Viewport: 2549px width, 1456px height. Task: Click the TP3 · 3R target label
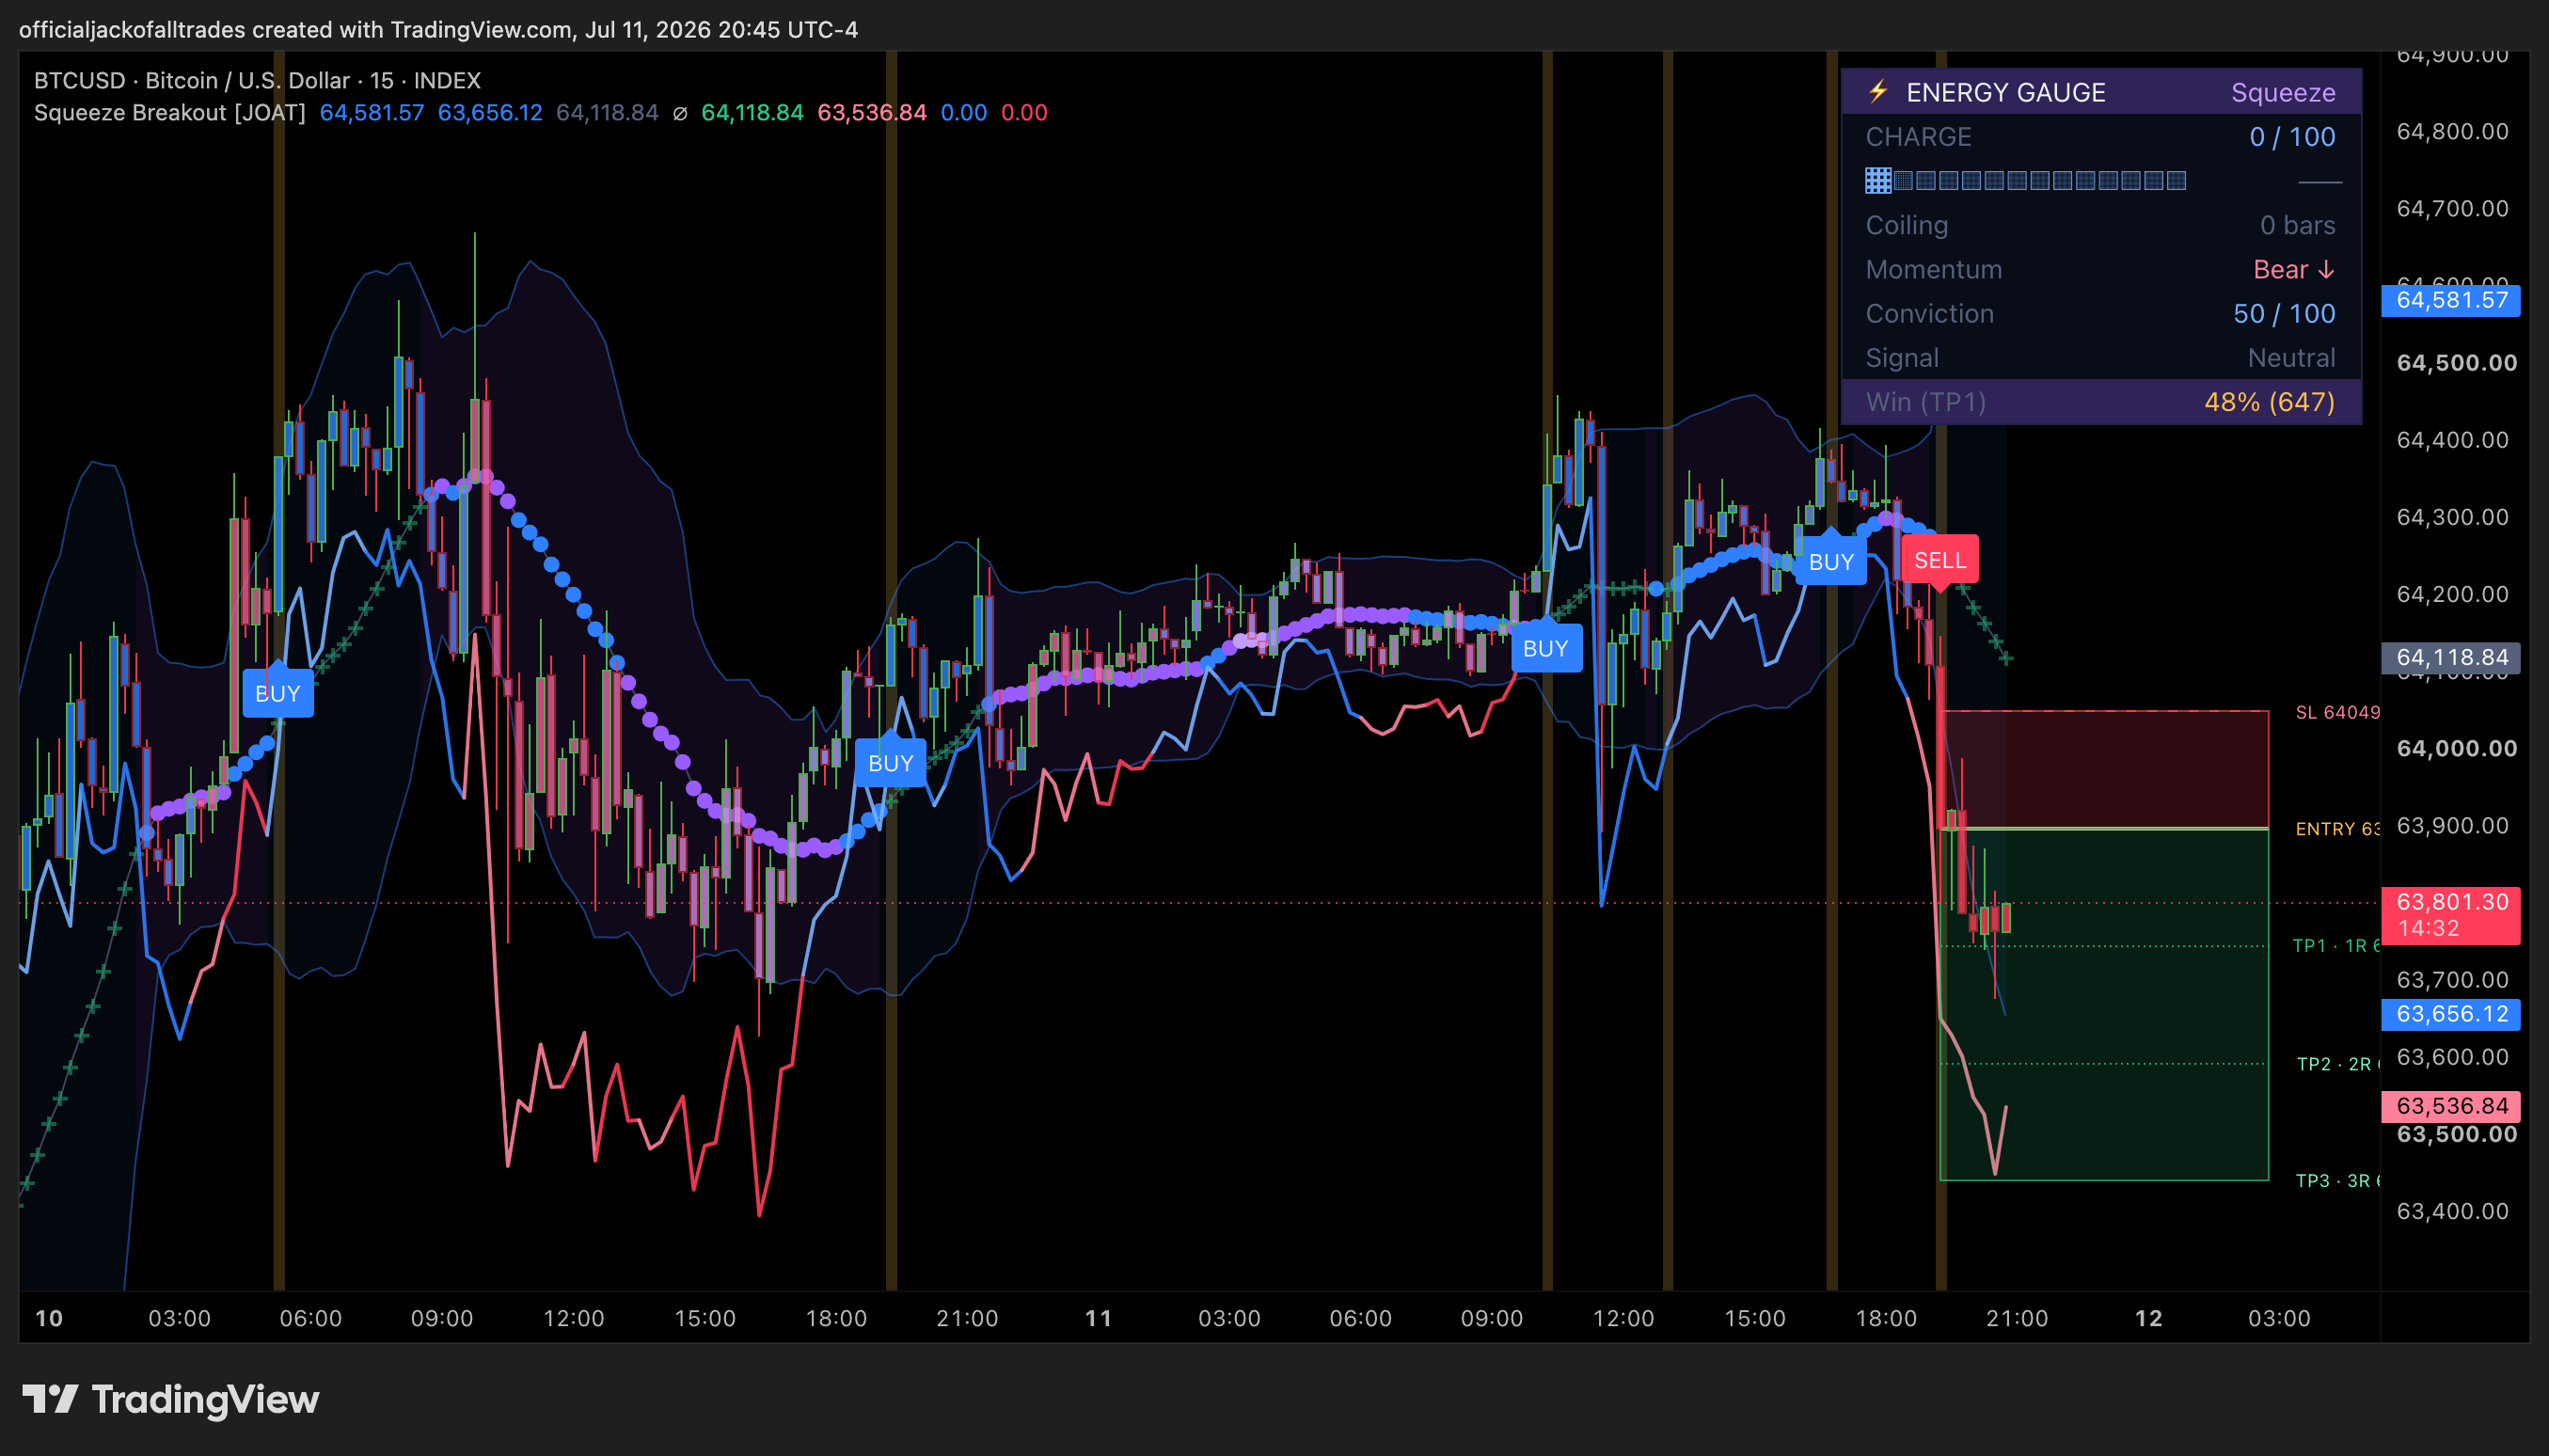(2337, 1181)
